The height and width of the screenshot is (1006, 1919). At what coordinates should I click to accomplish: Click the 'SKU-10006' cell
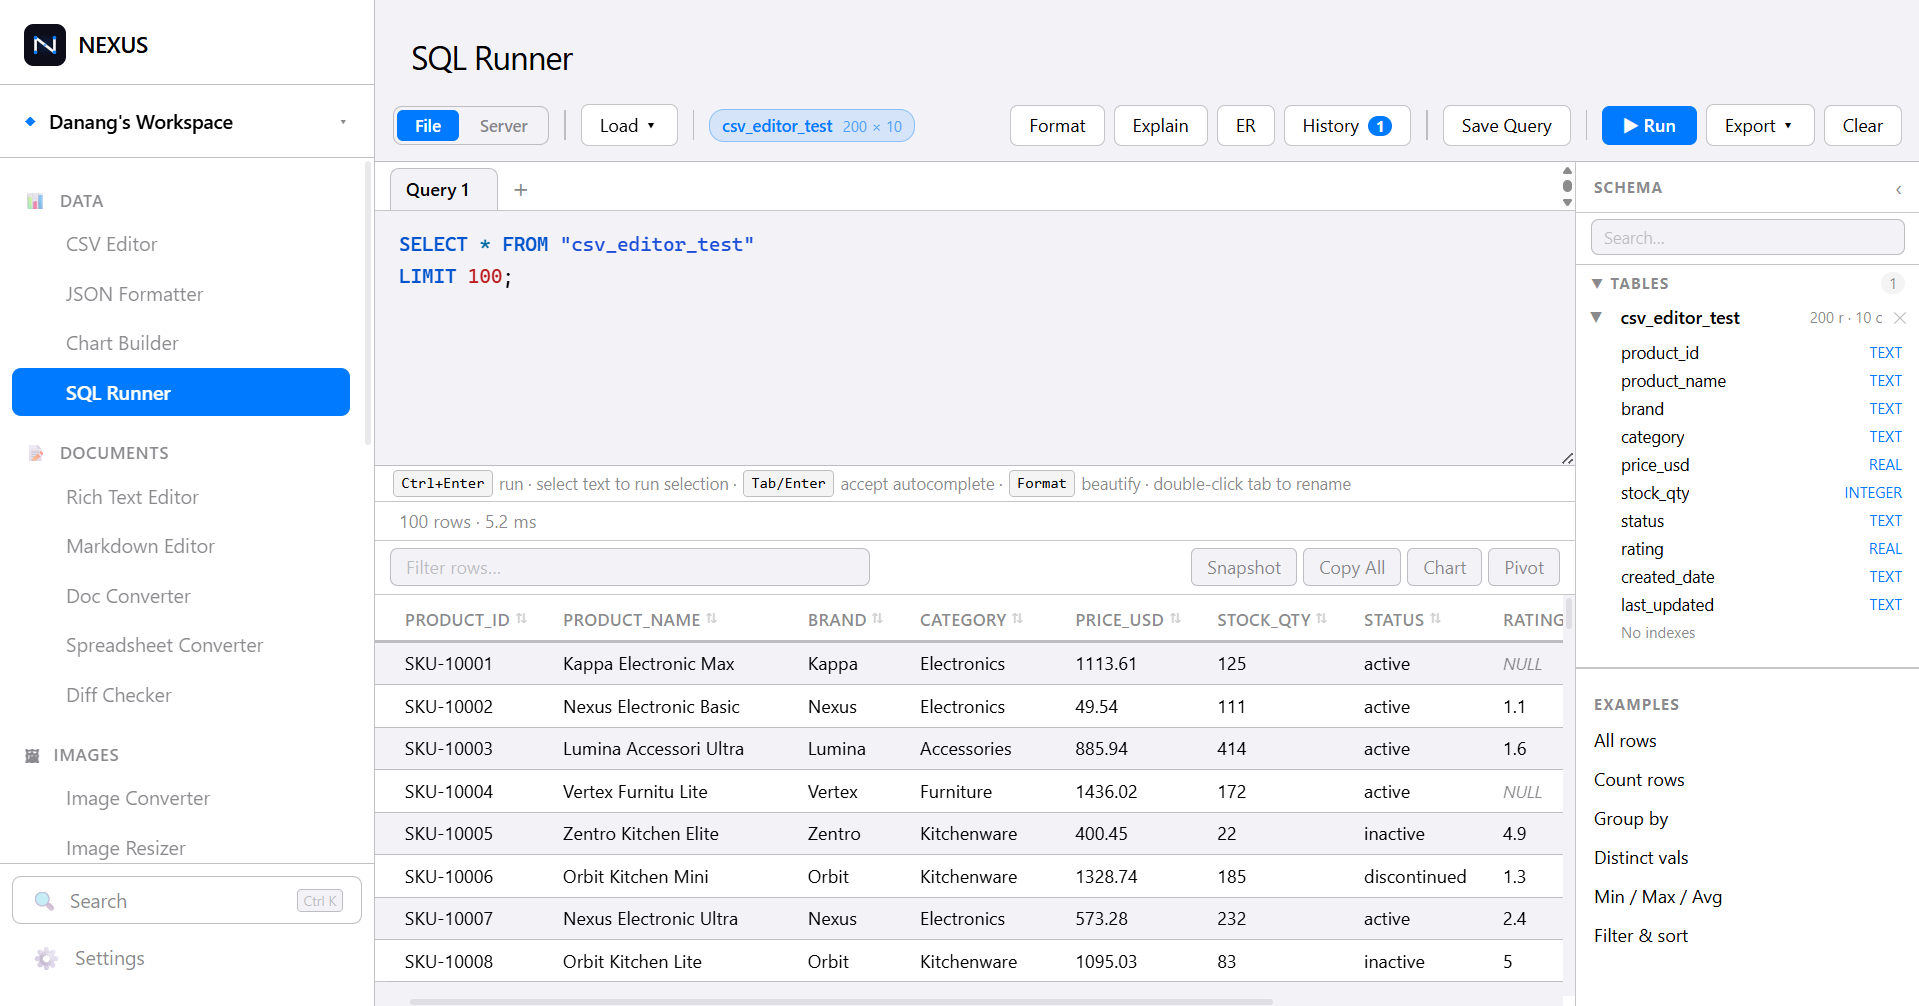point(448,877)
